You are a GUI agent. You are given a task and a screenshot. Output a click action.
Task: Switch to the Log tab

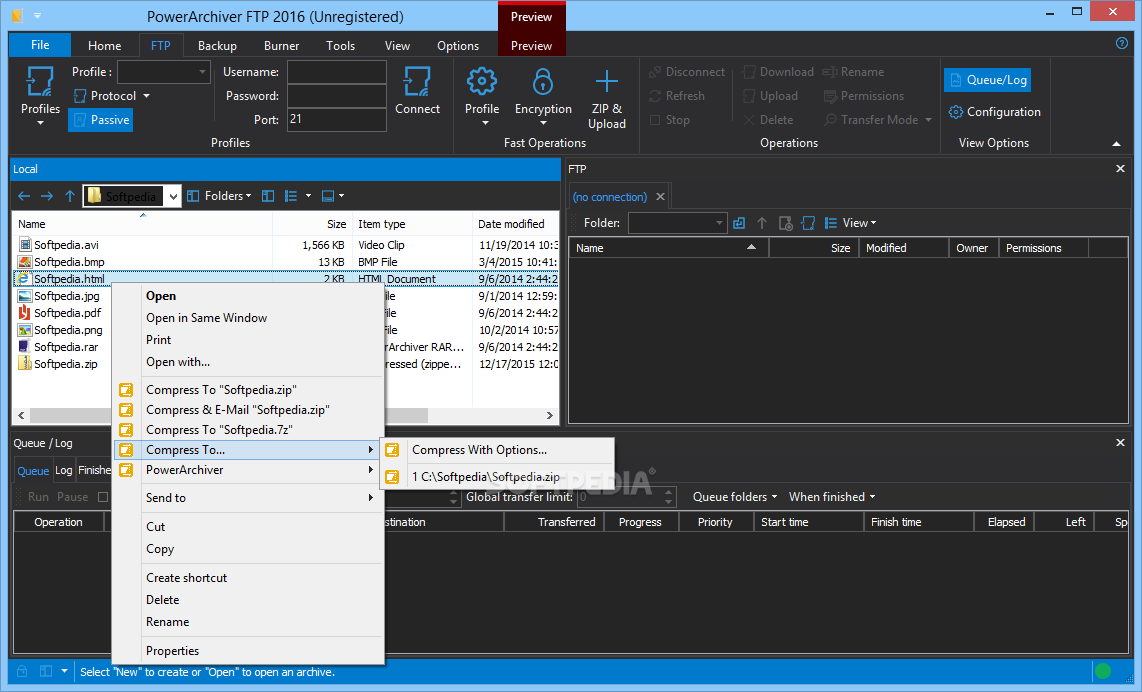click(64, 471)
